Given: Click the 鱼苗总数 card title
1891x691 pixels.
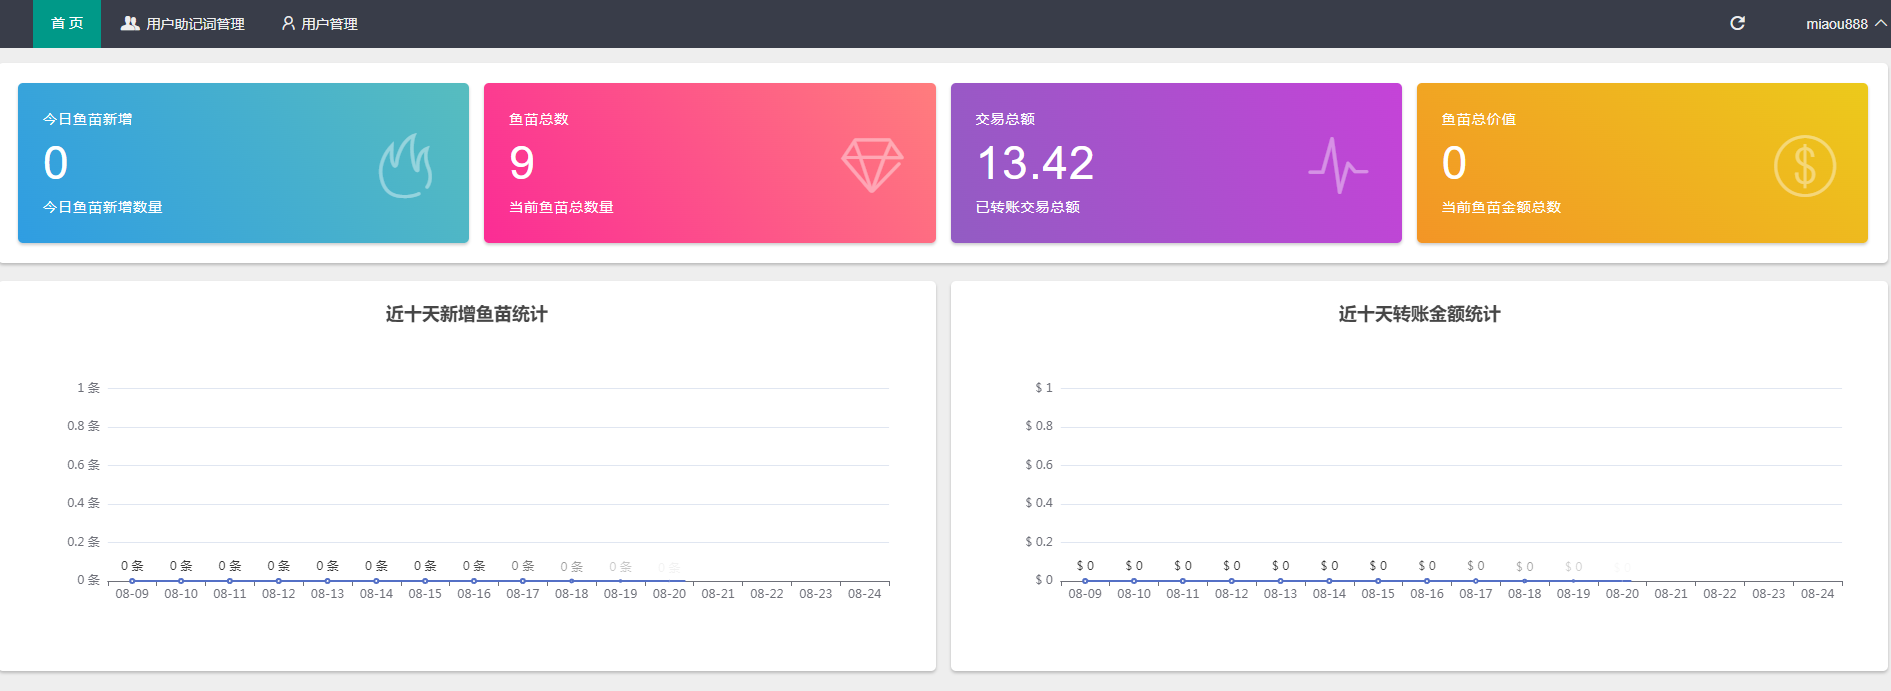Looking at the screenshot, I should pyautogui.click(x=539, y=119).
